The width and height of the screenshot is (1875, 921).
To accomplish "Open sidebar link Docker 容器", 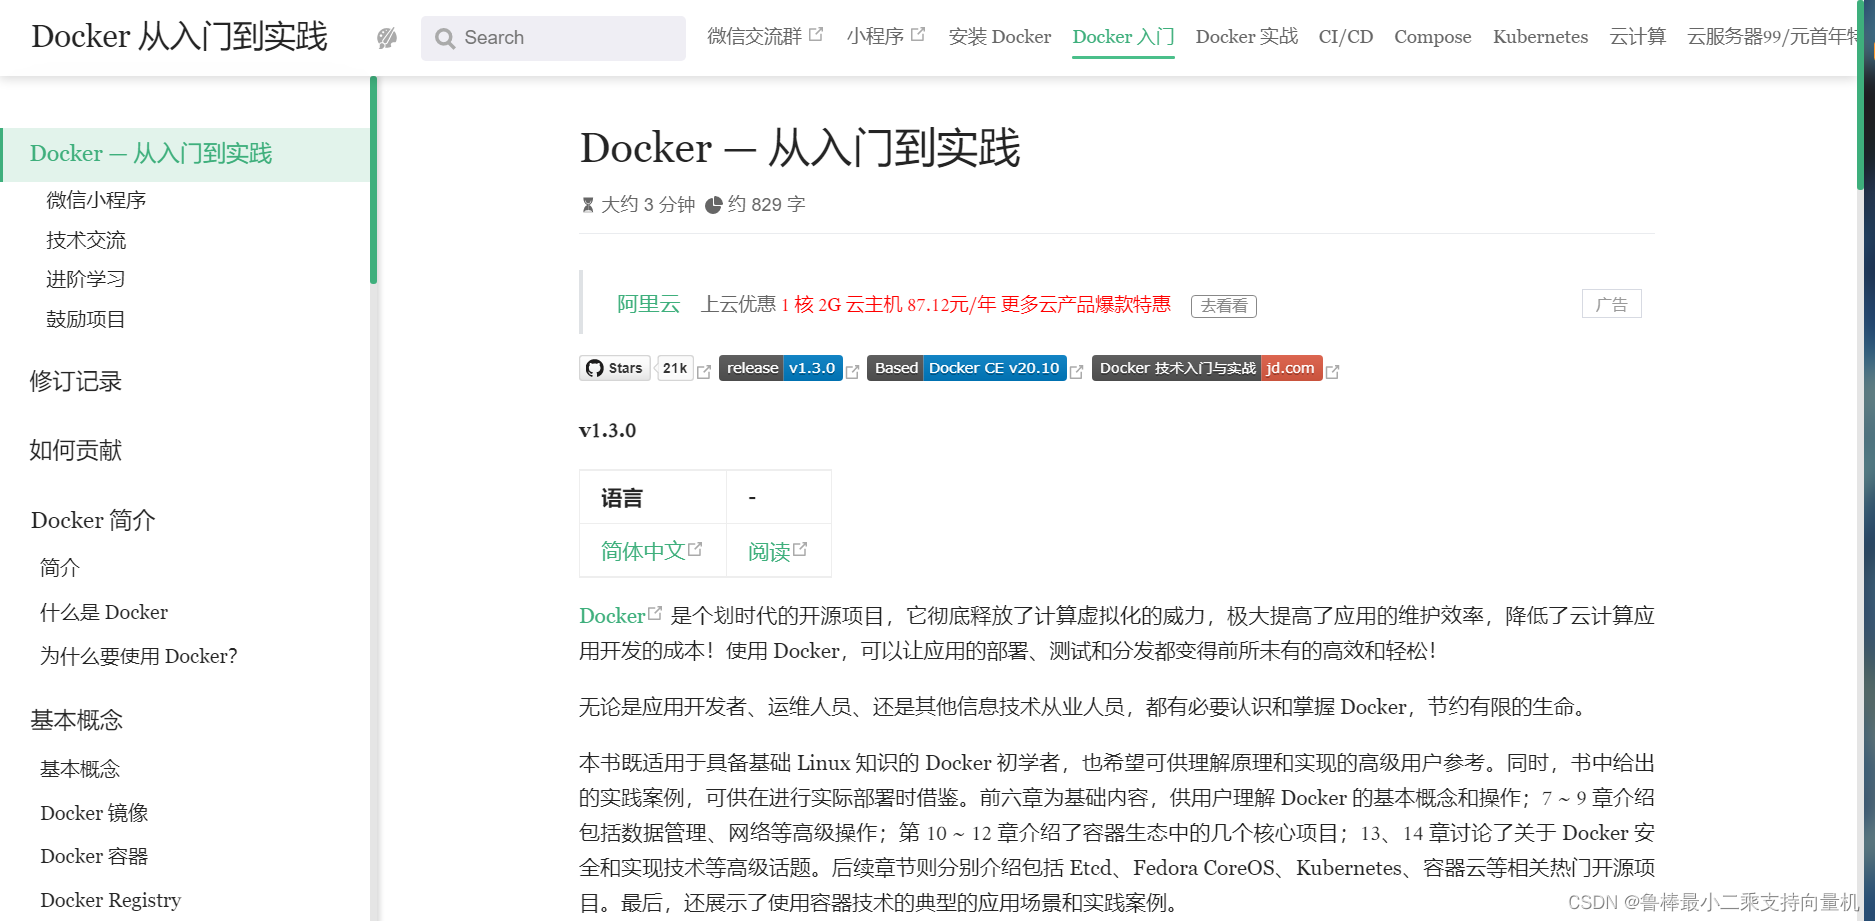I will pyautogui.click(x=94, y=856).
